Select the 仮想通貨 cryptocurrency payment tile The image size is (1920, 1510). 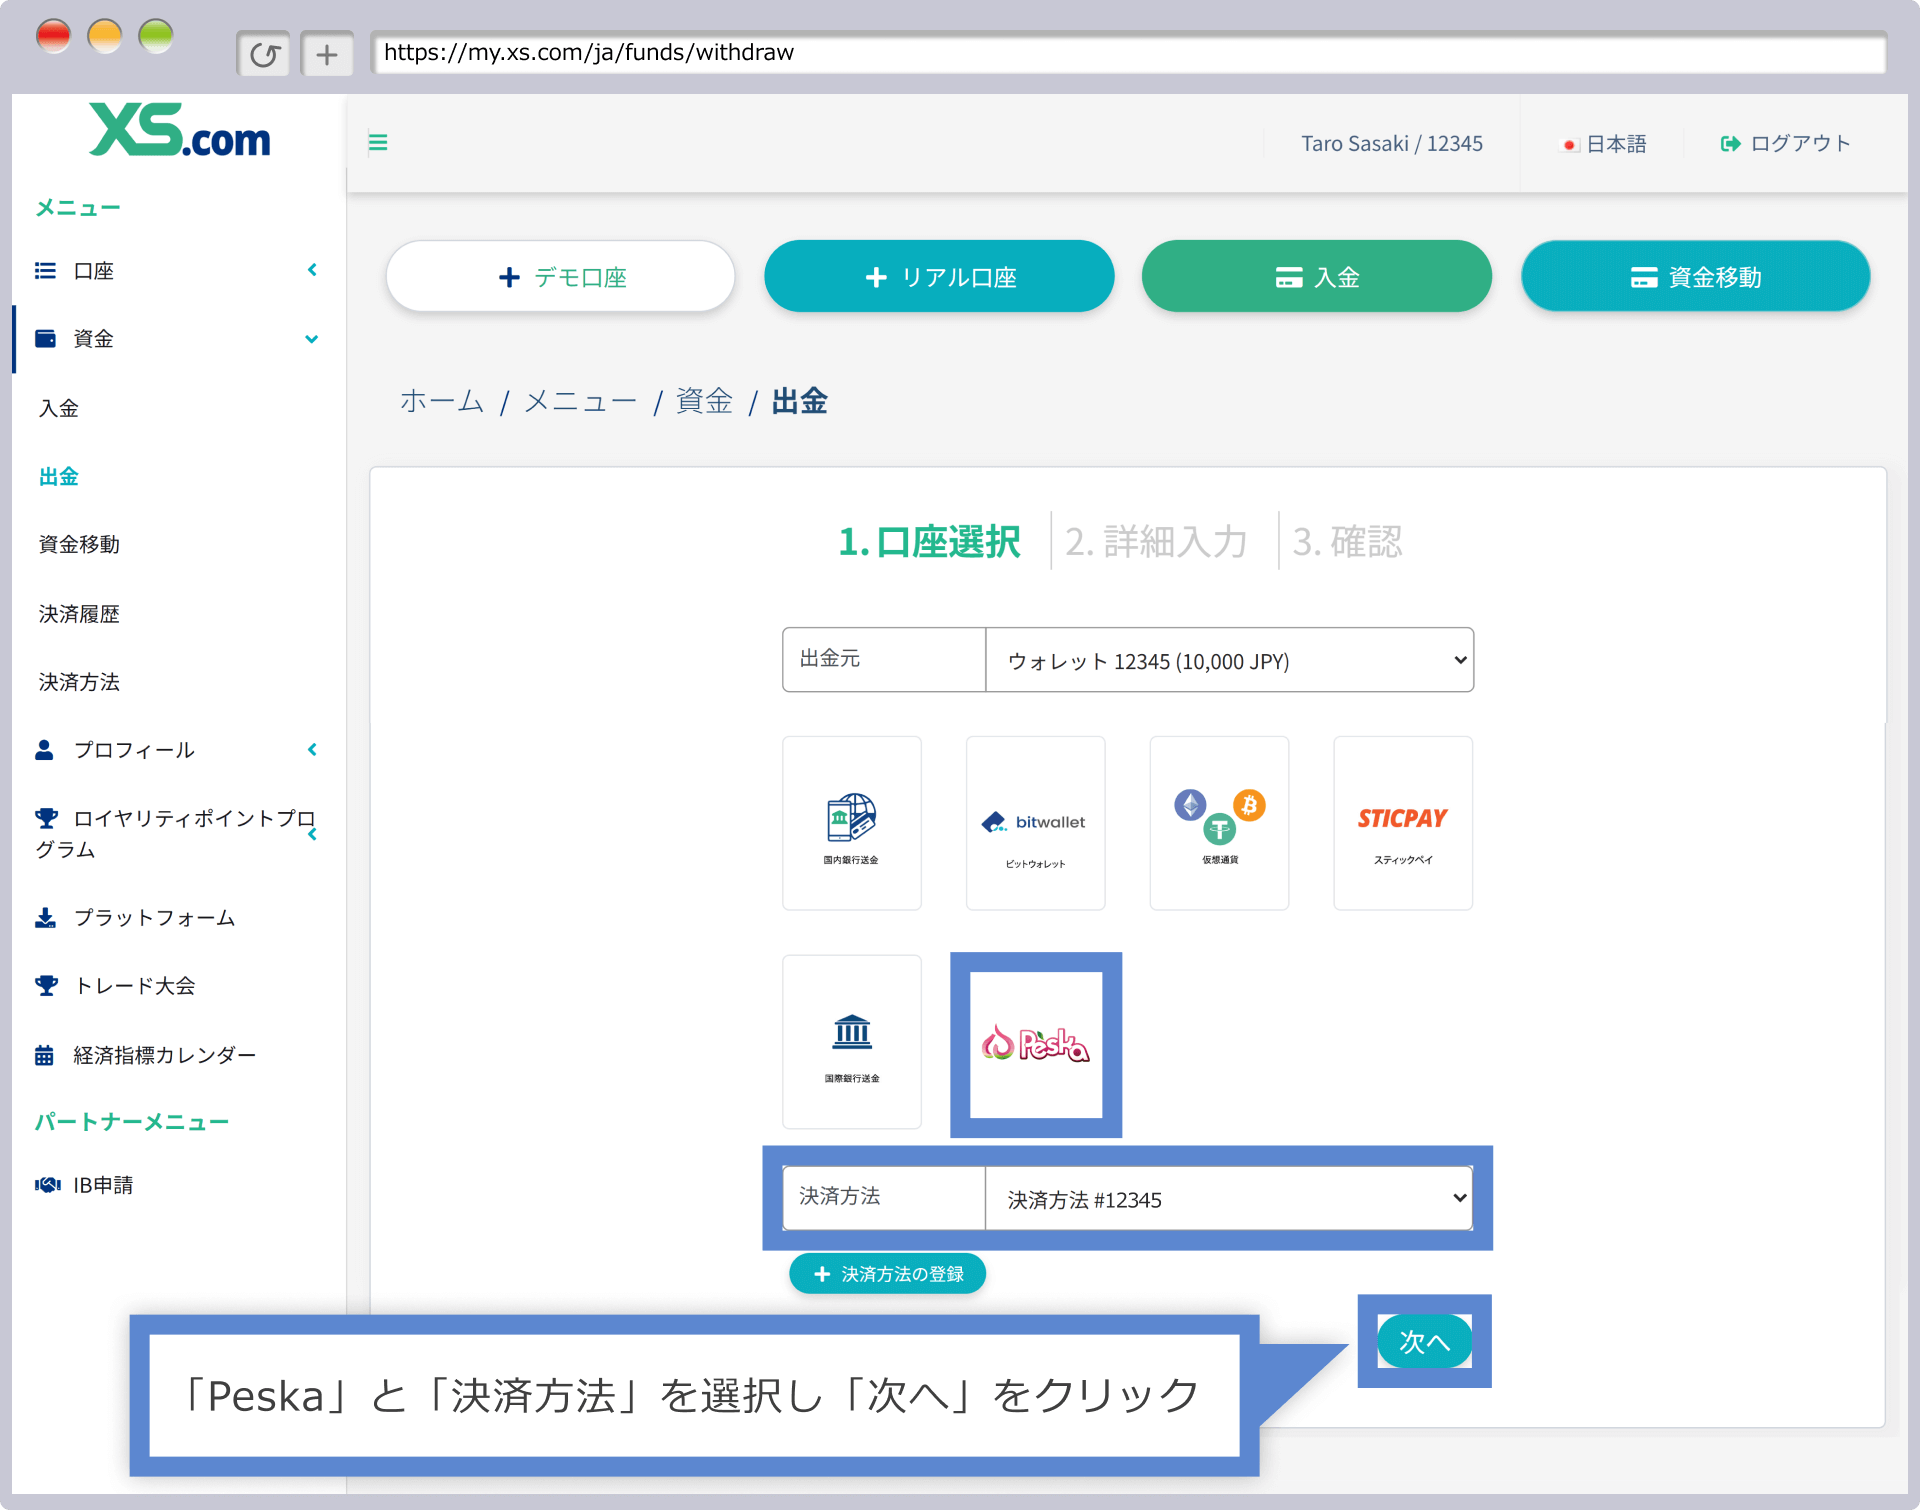(x=1220, y=823)
